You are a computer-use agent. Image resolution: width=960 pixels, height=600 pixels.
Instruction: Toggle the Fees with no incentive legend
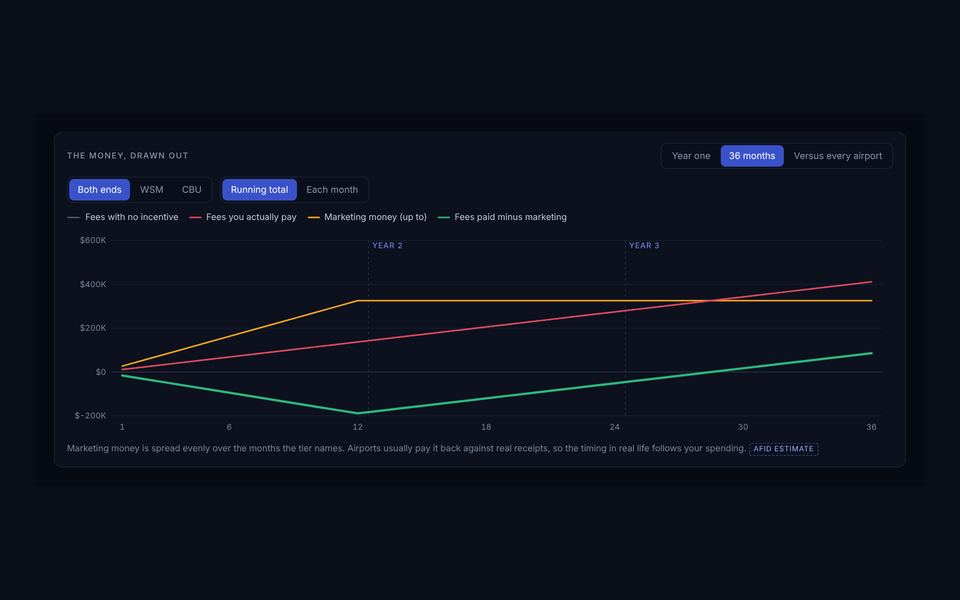[x=122, y=217]
